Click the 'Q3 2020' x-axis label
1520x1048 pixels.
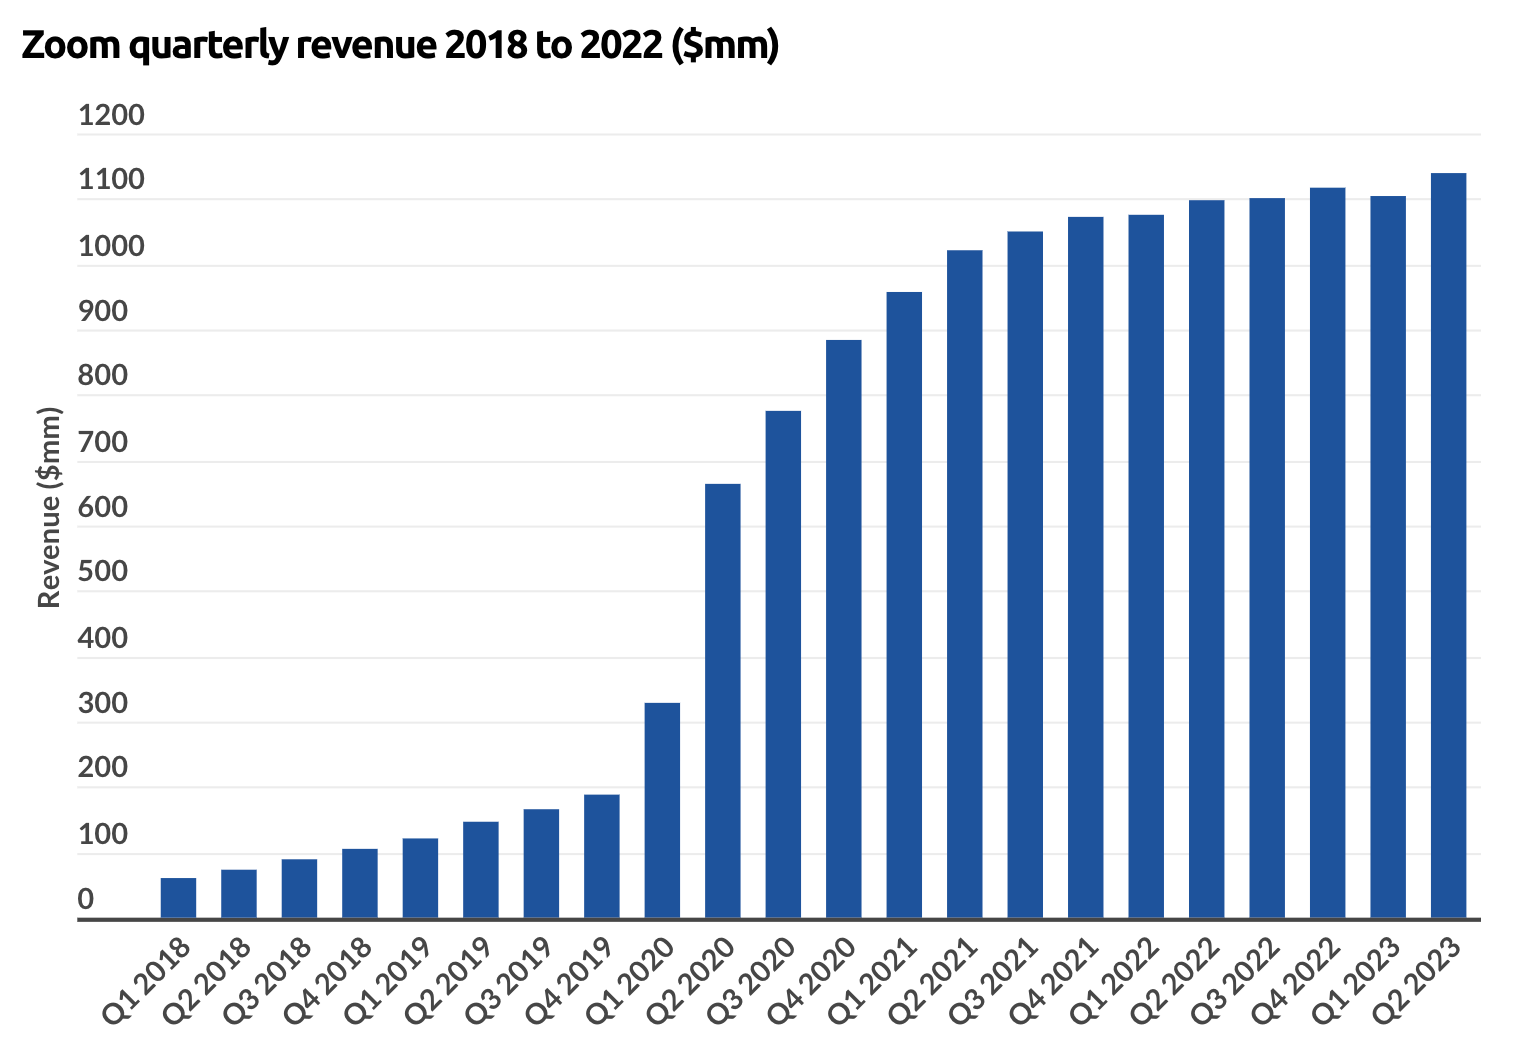click(752, 981)
